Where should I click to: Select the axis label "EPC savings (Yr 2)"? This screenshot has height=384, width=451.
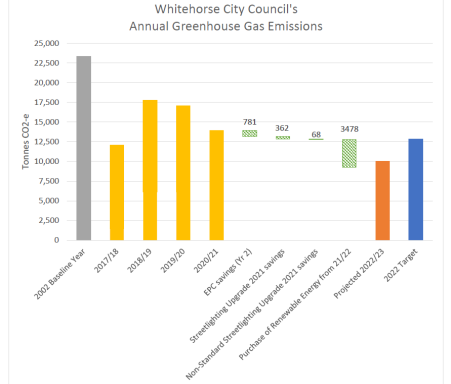pyautogui.click(x=228, y=272)
